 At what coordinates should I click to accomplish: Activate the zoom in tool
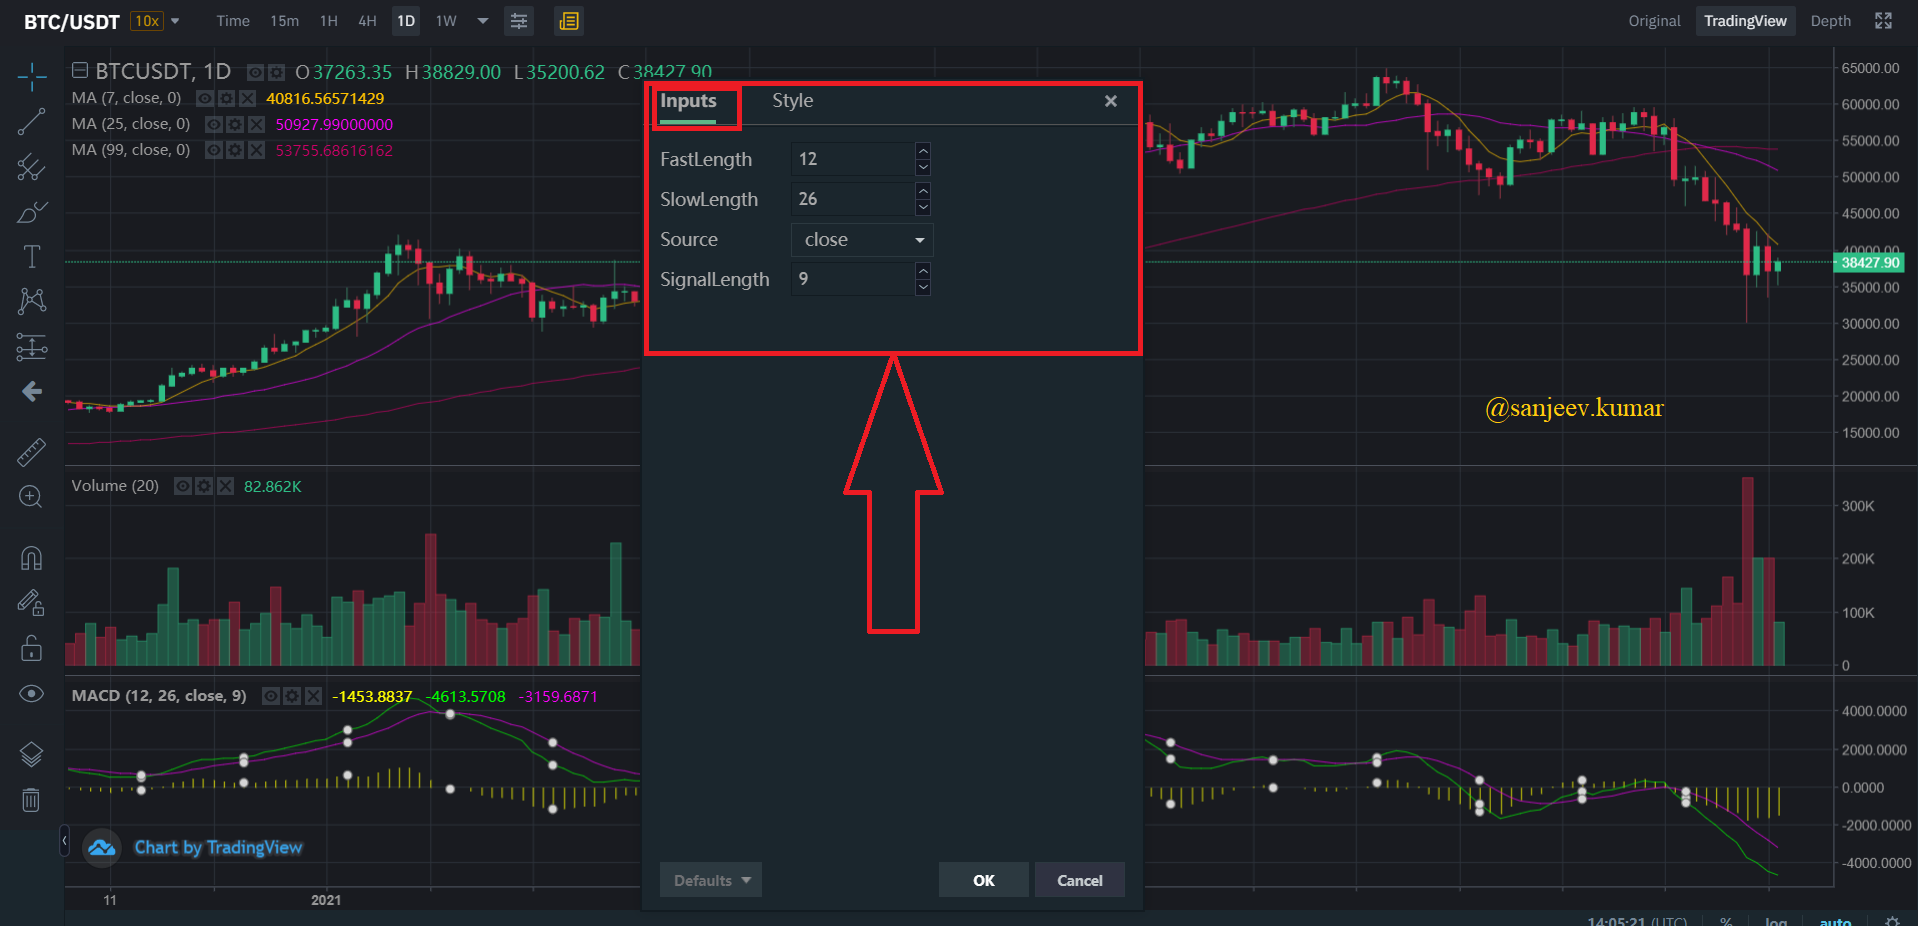(31, 497)
